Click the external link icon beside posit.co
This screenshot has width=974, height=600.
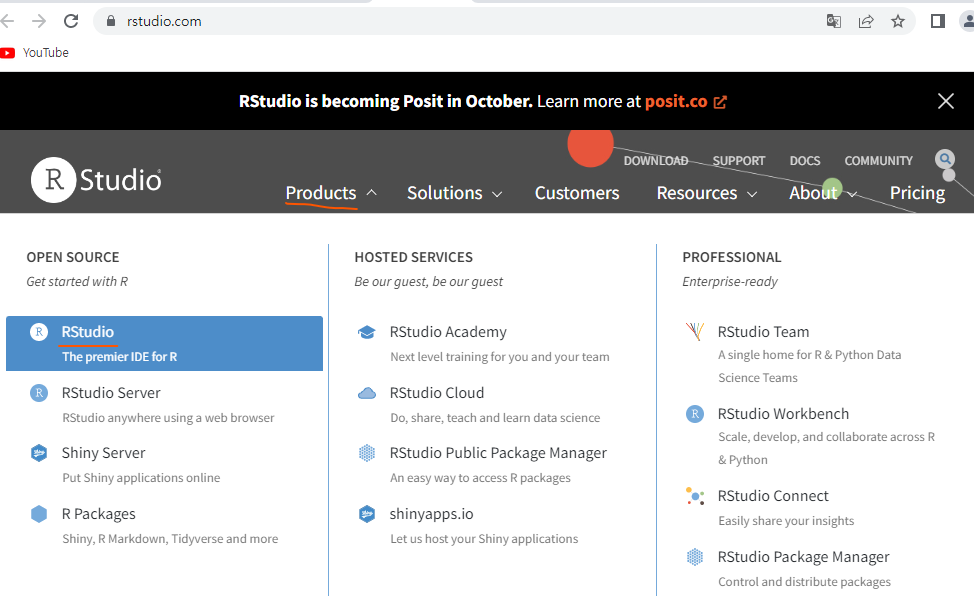click(720, 102)
